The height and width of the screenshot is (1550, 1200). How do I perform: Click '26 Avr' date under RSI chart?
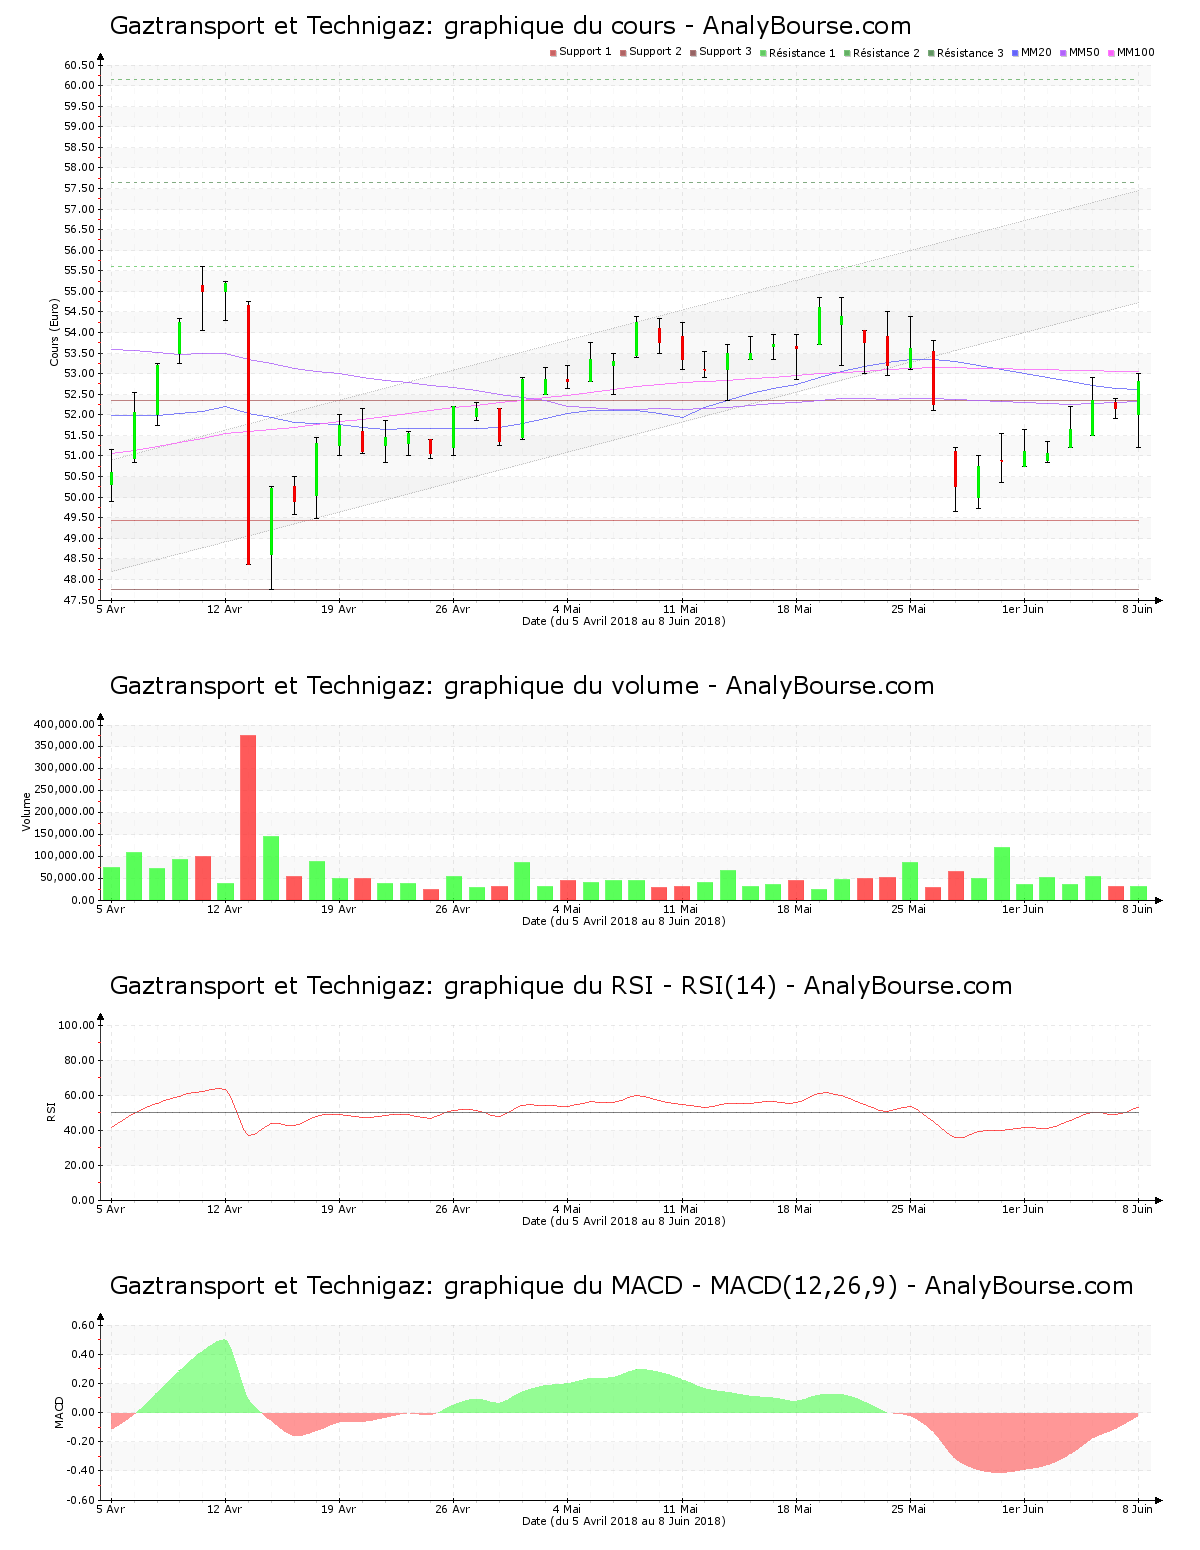(453, 1209)
